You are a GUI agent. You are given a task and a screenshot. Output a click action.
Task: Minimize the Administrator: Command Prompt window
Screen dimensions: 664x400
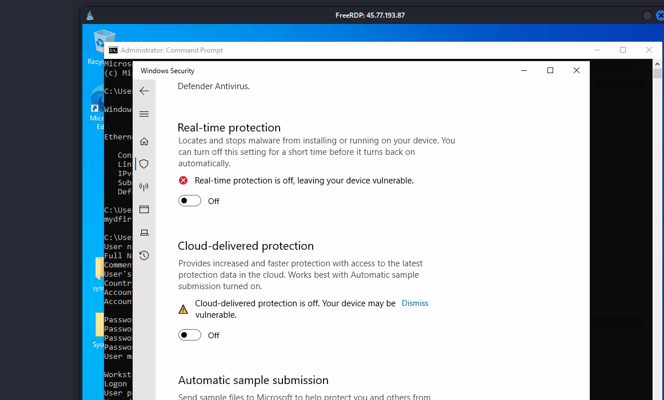597,50
